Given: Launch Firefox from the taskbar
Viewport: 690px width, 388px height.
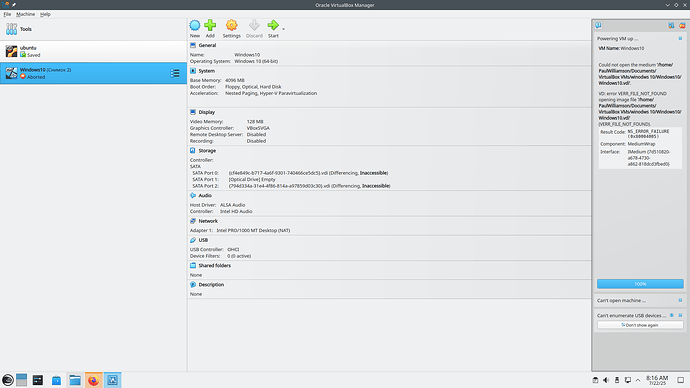Looking at the screenshot, I should (x=93, y=380).
